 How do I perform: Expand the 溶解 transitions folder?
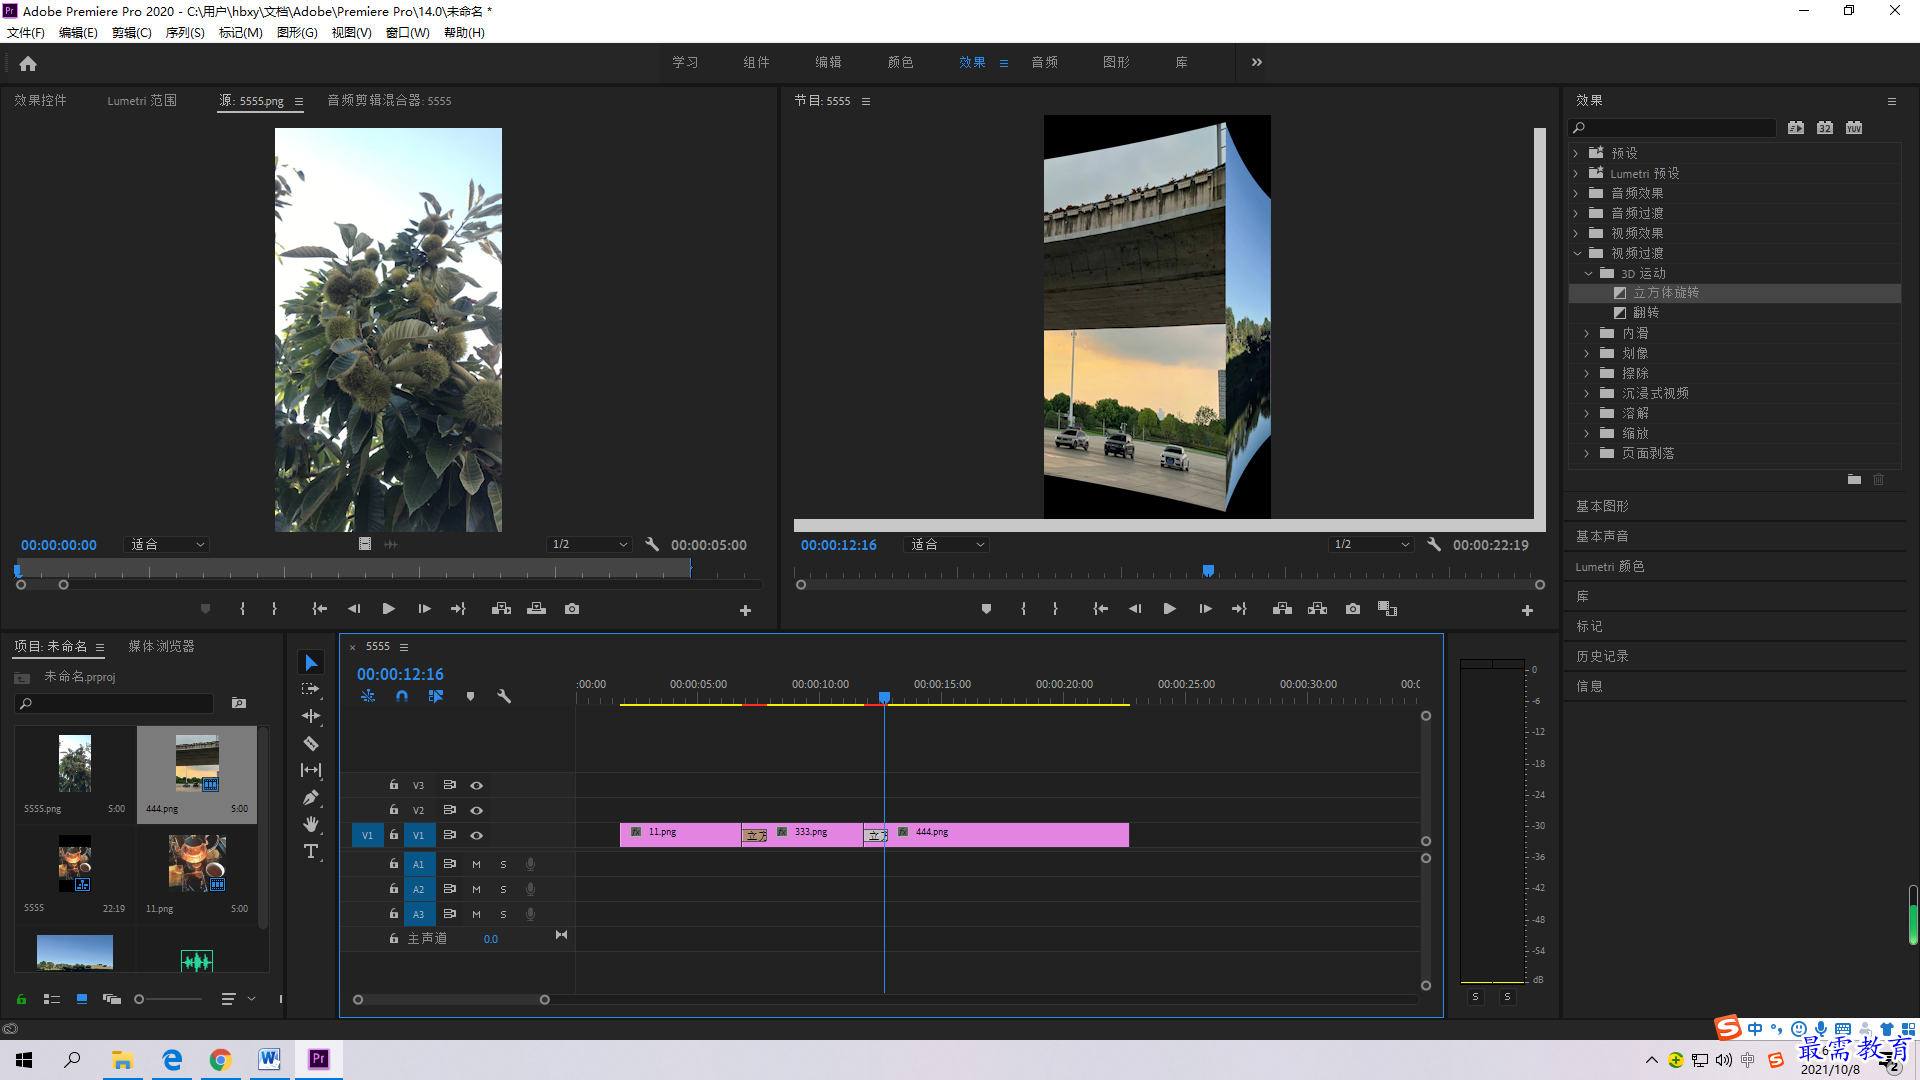click(1587, 413)
